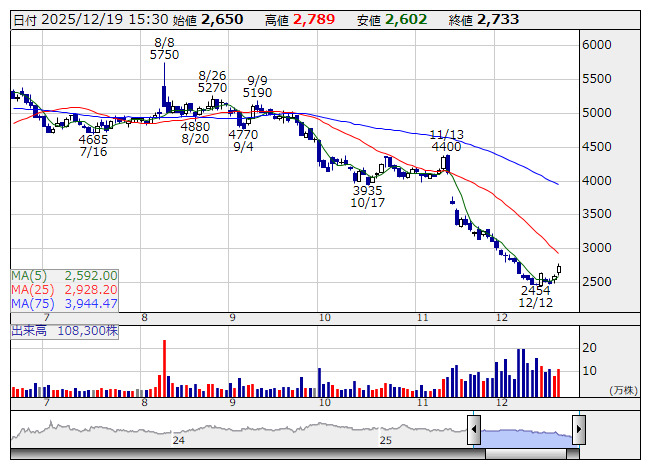The image size is (653, 470).
Task: Click the (万株) volume unit label
Action: [623, 390]
